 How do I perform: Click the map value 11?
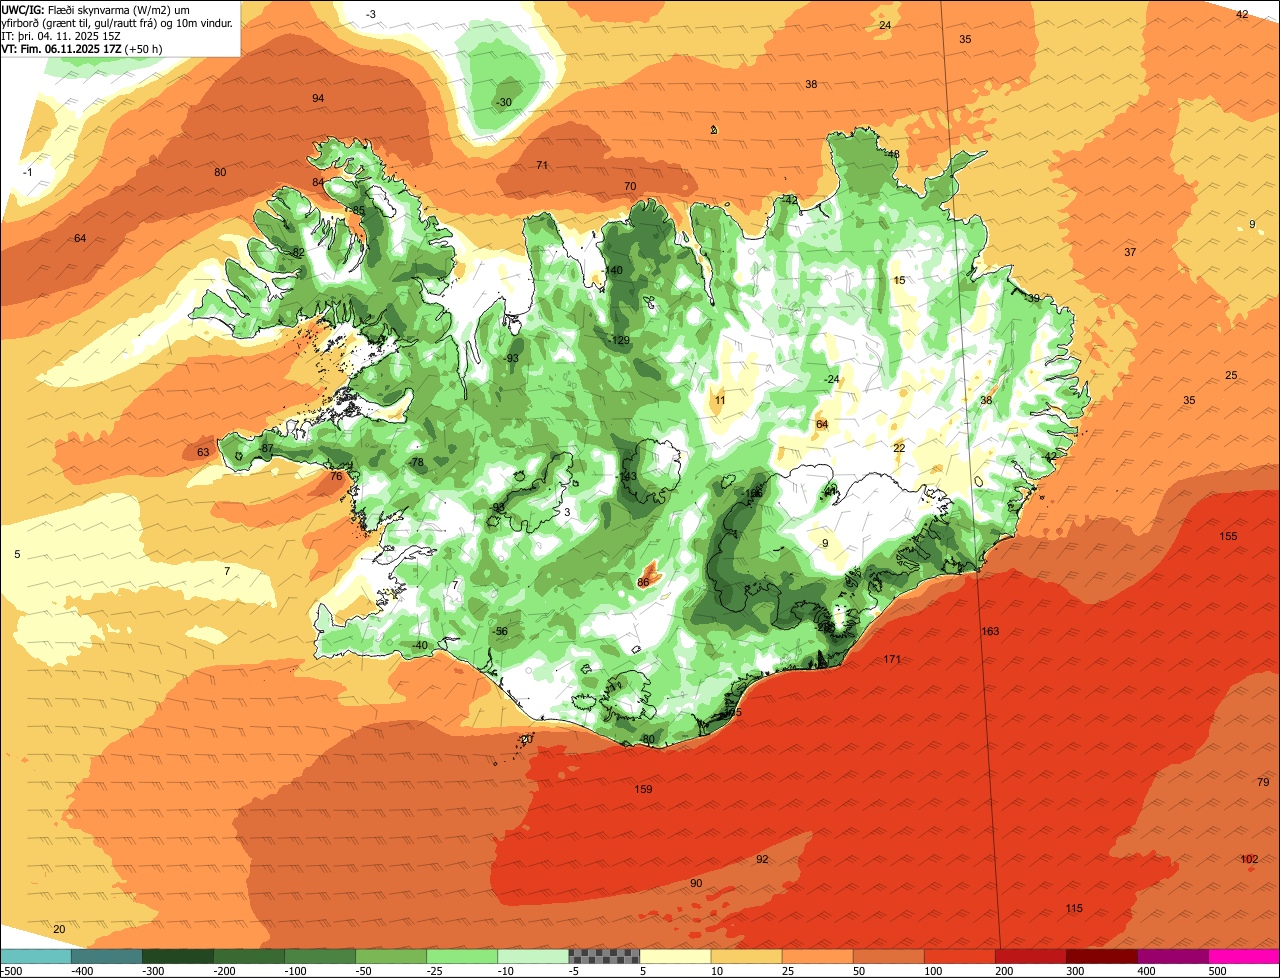(720, 400)
